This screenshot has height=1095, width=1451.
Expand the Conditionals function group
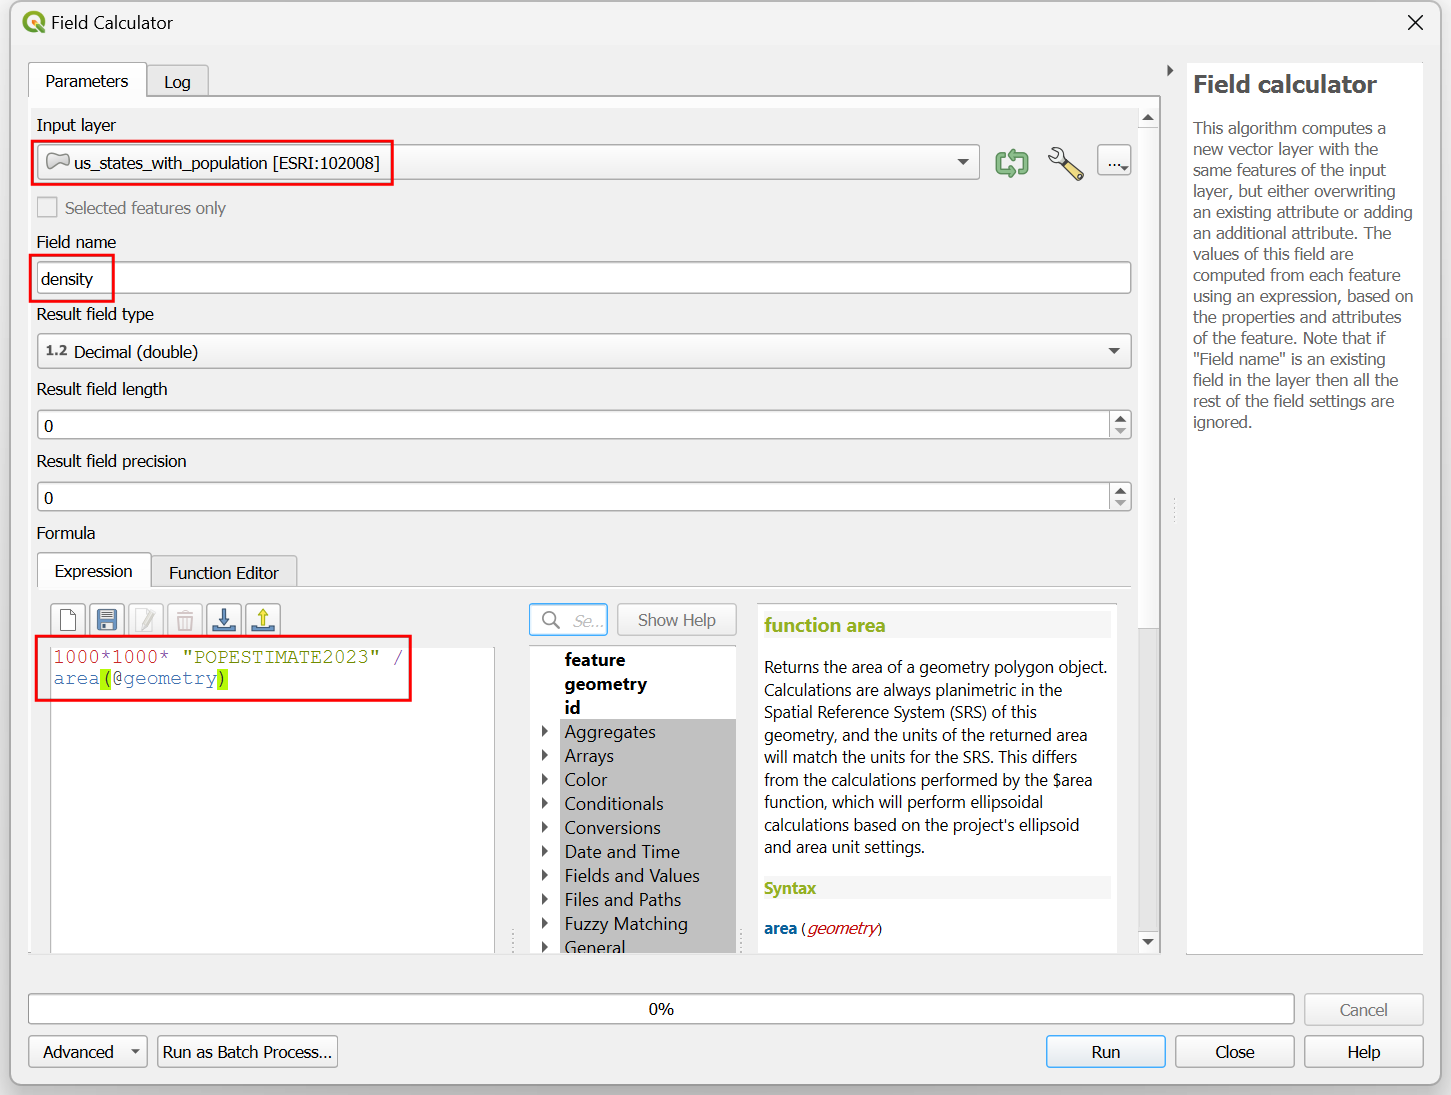click(x=545, y=804)
